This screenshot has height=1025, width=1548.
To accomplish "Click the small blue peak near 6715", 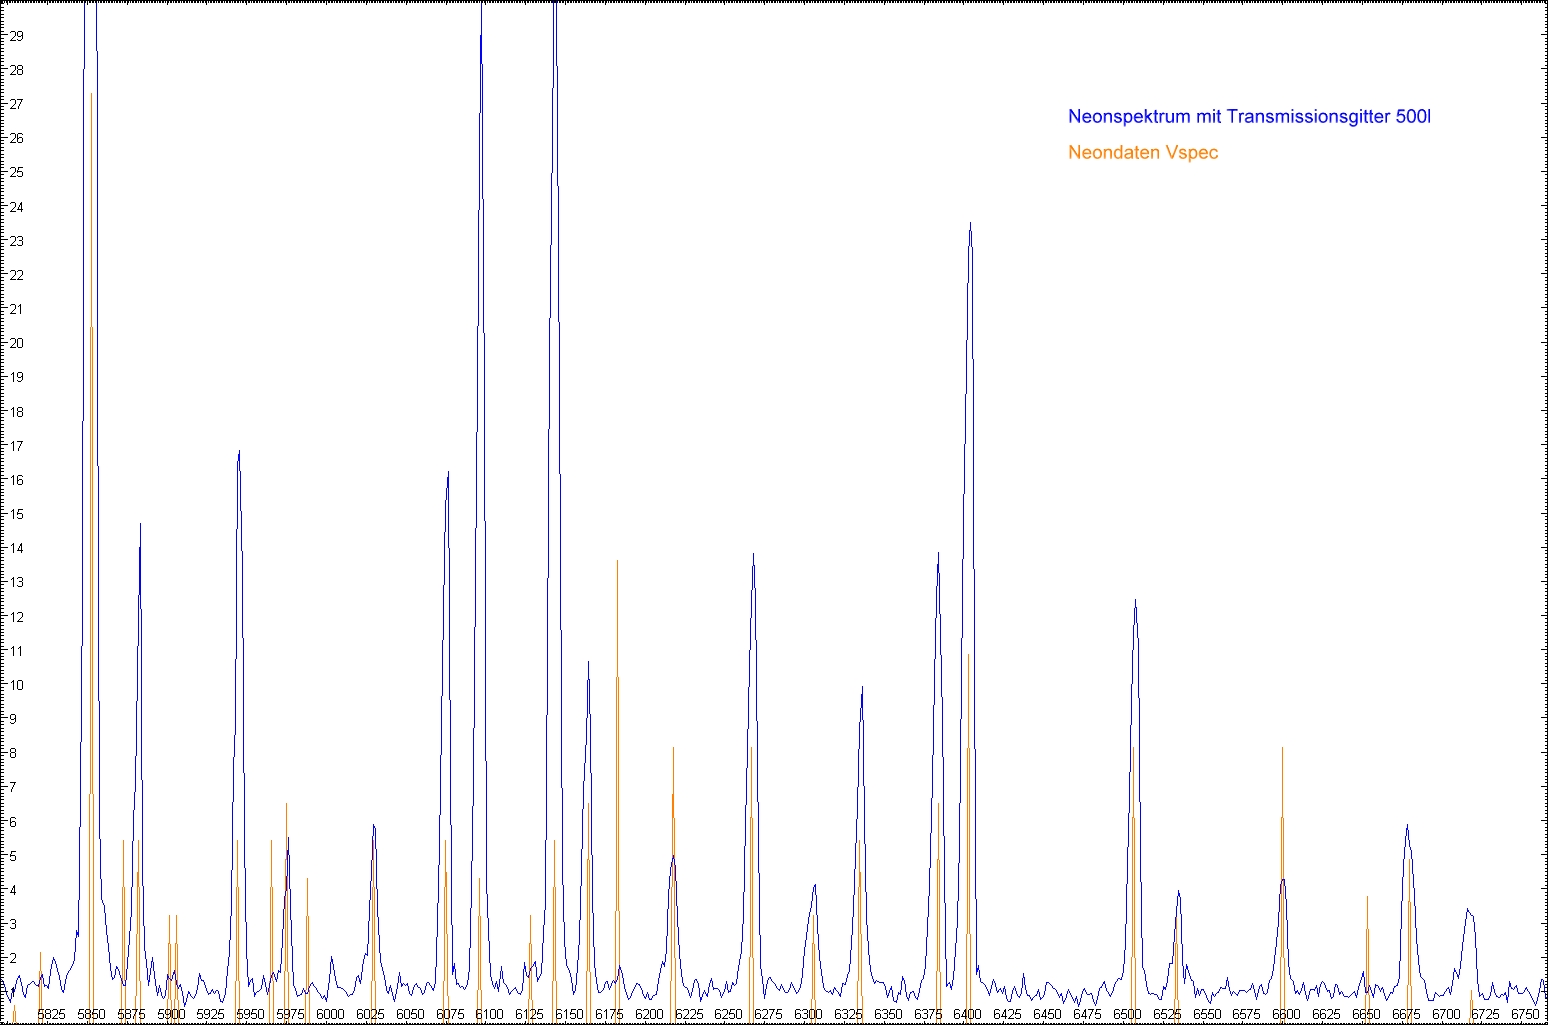I will (x=1467, y=909).
